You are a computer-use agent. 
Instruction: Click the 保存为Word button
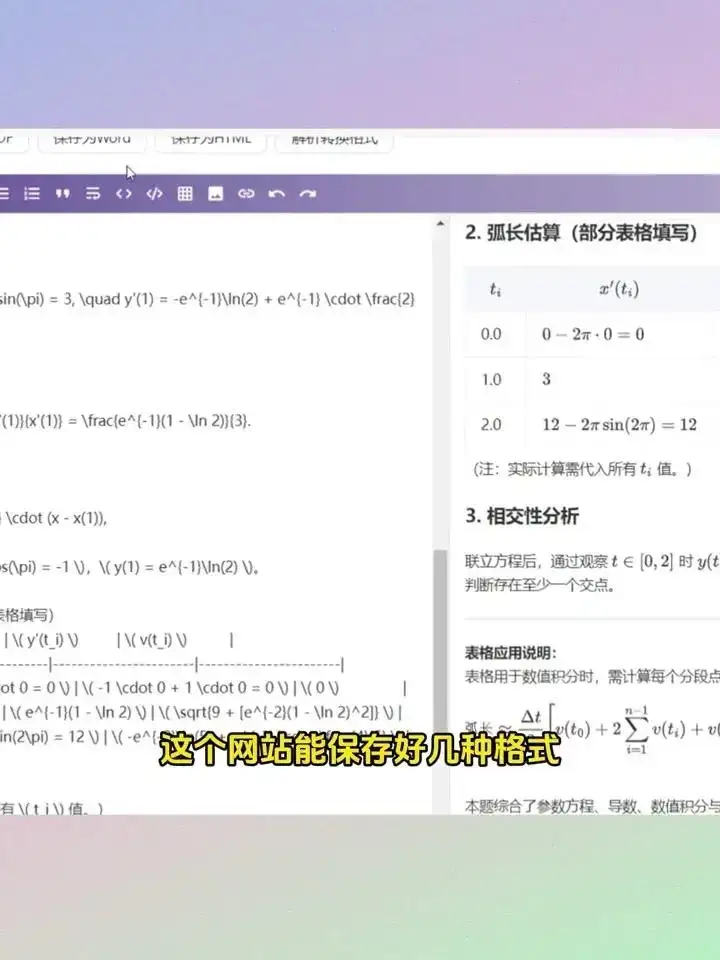click(x=92, y=140)
